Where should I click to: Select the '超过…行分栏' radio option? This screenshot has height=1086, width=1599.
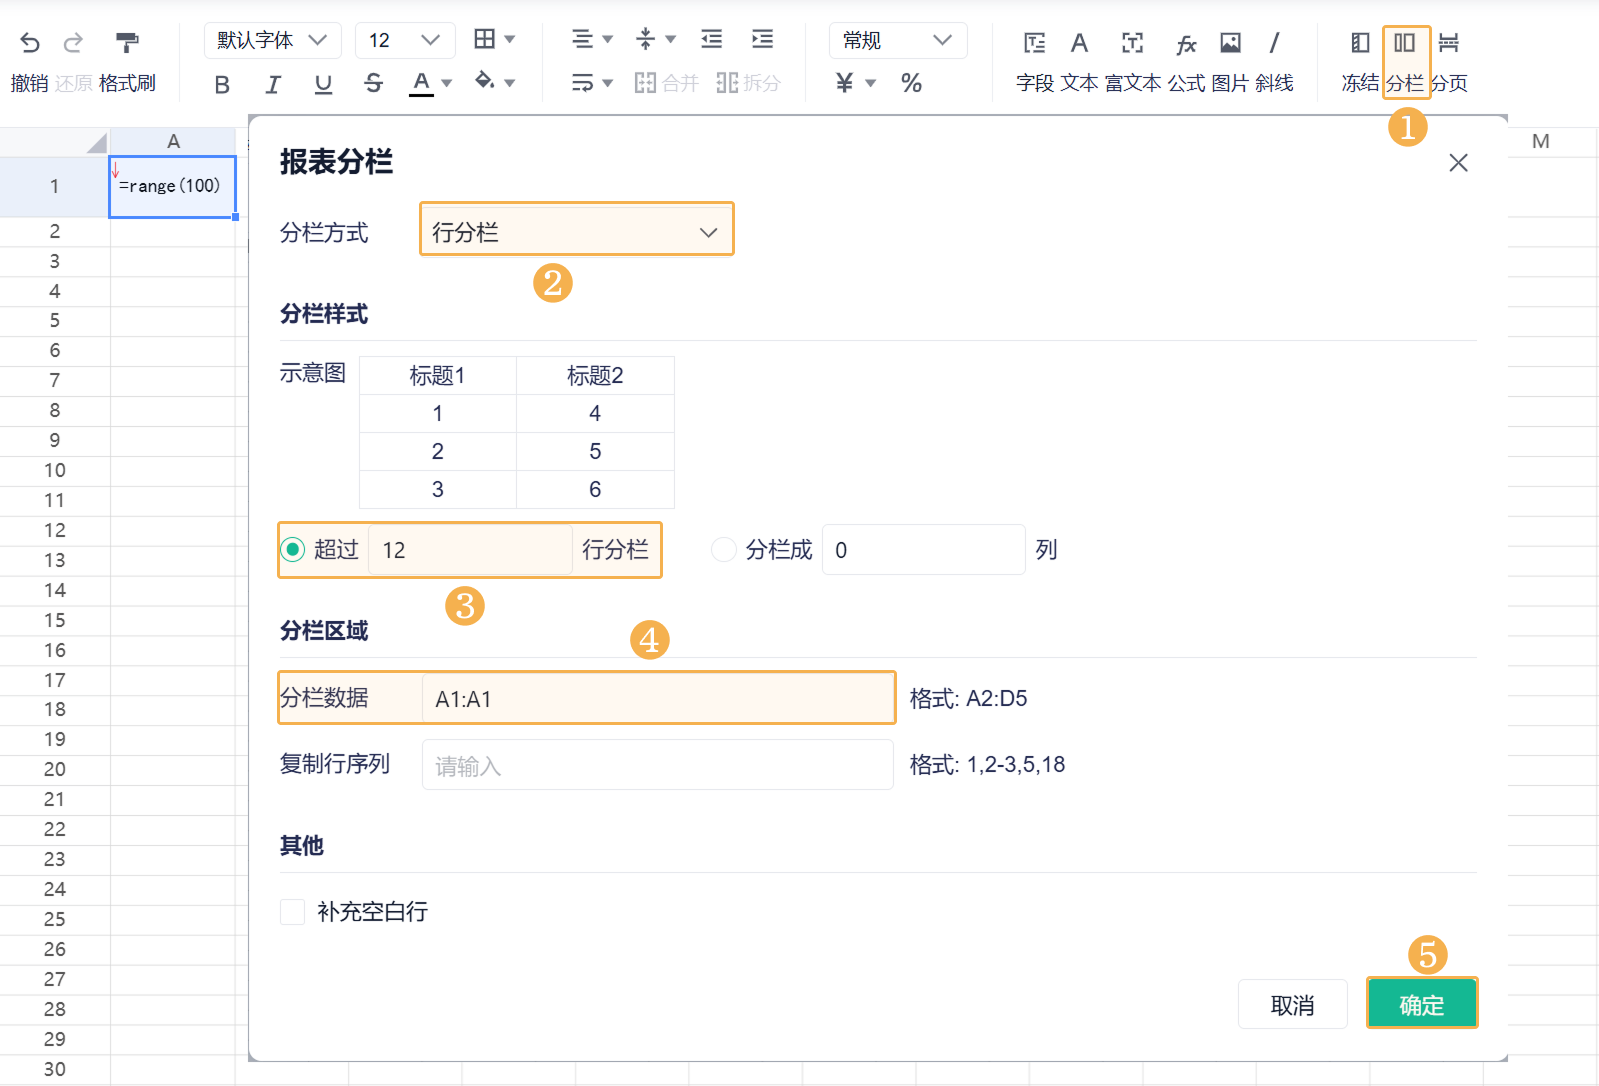[x=293, y=550]
